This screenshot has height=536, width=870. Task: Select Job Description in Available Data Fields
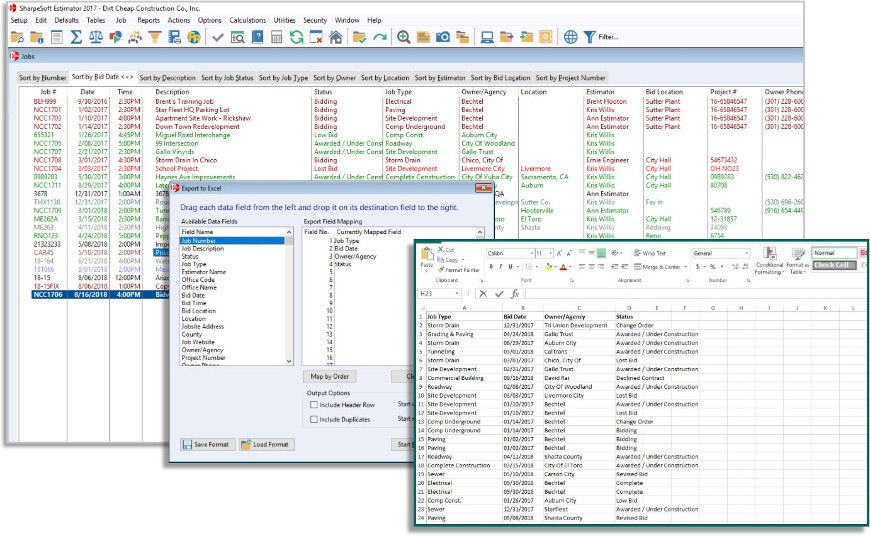pyautogui.click(x=203, y=249)
